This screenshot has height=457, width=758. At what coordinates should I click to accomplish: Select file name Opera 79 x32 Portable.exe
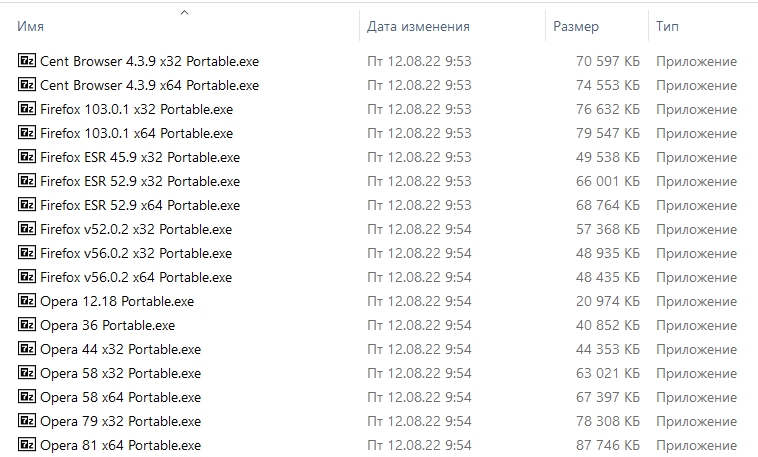120,422
